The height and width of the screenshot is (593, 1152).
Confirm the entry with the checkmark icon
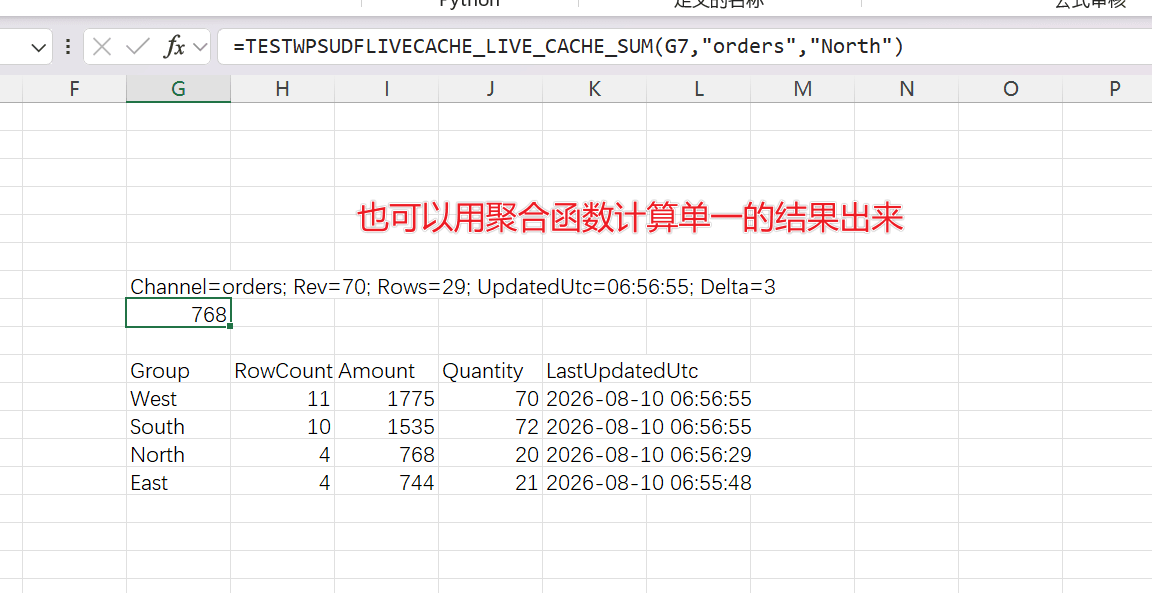click(x=137, y=47)
